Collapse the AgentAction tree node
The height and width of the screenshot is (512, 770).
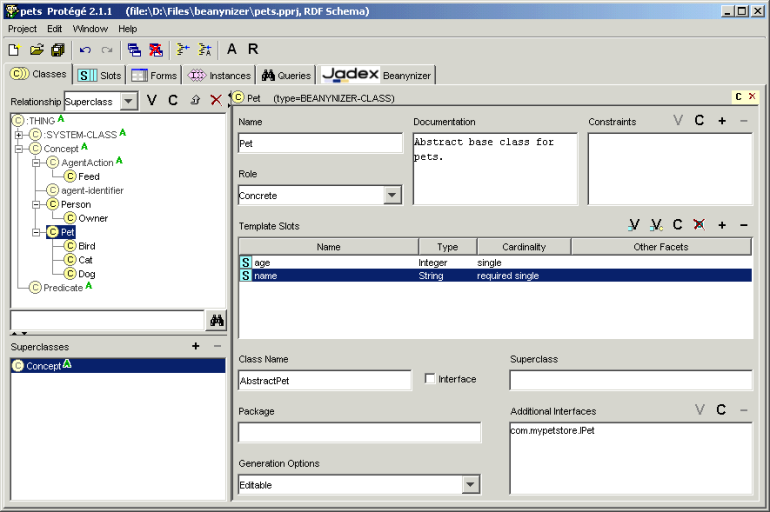pyautogui.click(x=36, y=162)
